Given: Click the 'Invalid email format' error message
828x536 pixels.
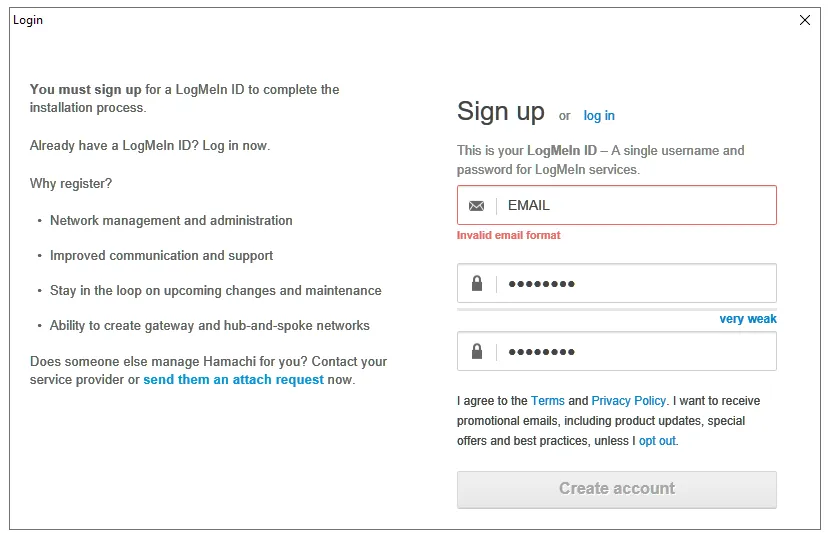Looking at the screenshot, I should (509, 236).
